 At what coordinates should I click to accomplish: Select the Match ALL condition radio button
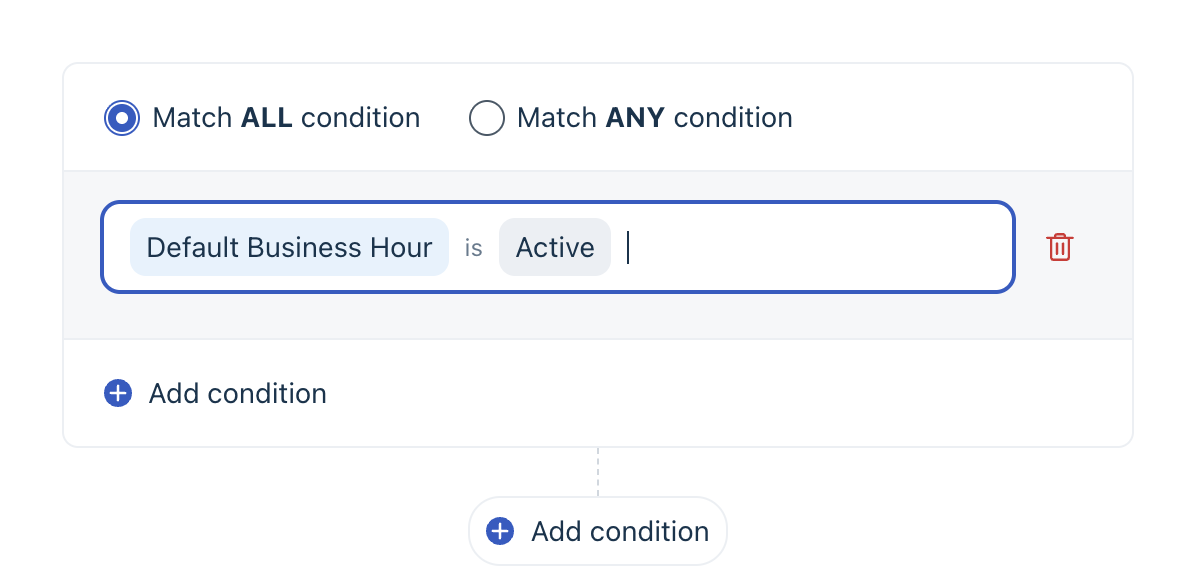(x=121, y=118)
